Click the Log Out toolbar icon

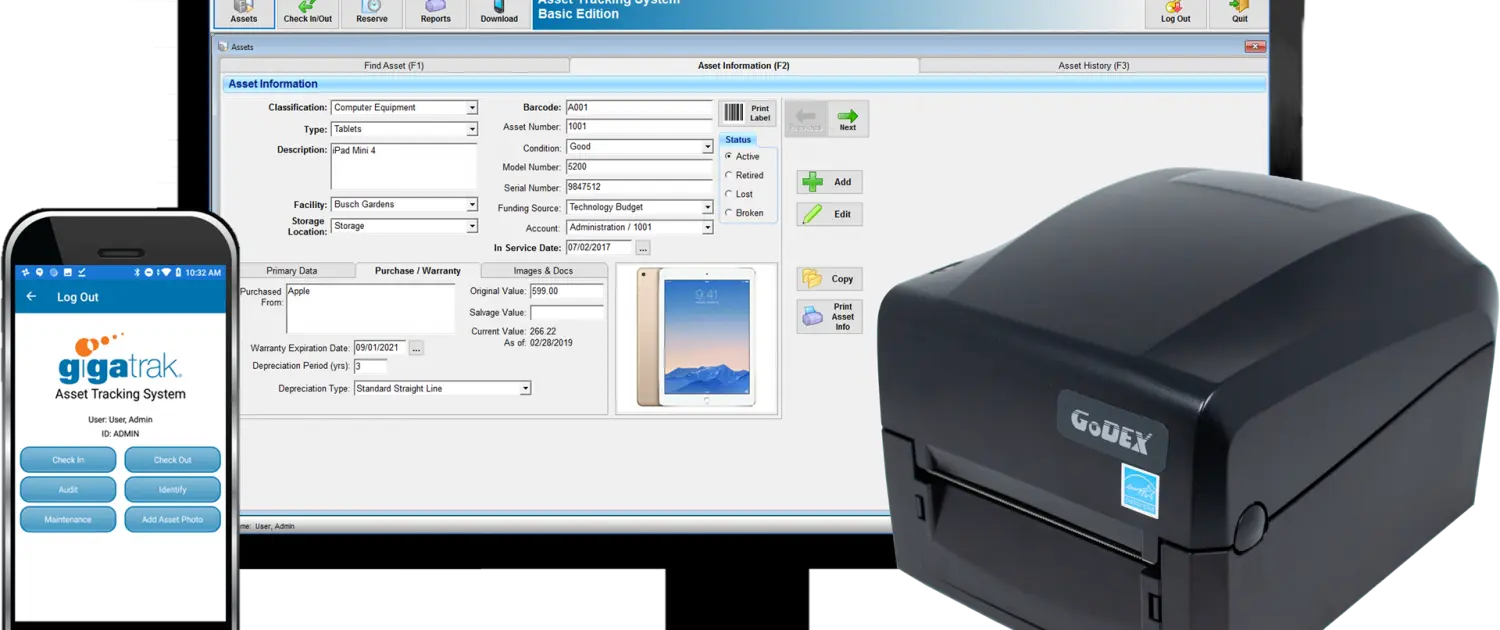(x=1176, y=13)
